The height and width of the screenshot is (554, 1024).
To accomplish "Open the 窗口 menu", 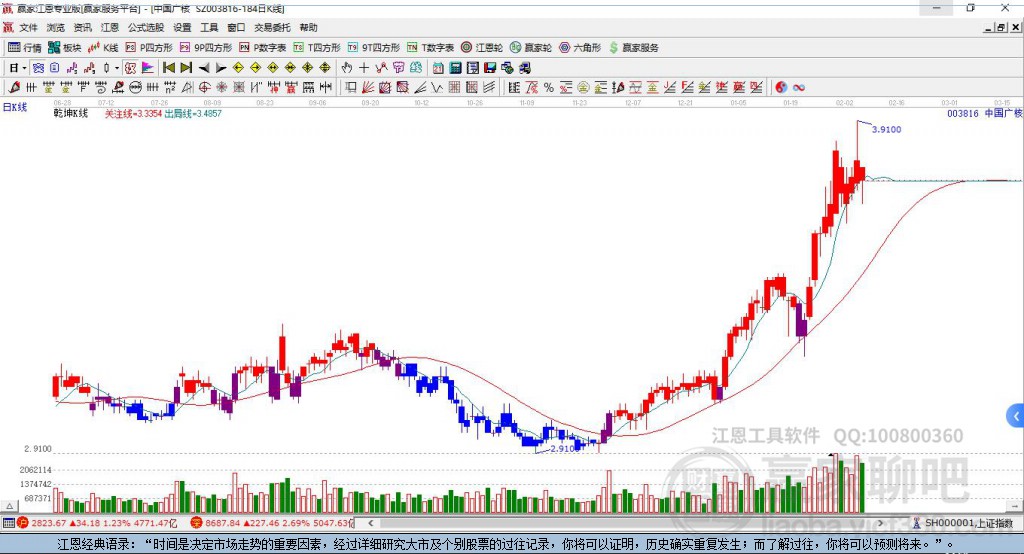I will (x=236, y=27).
